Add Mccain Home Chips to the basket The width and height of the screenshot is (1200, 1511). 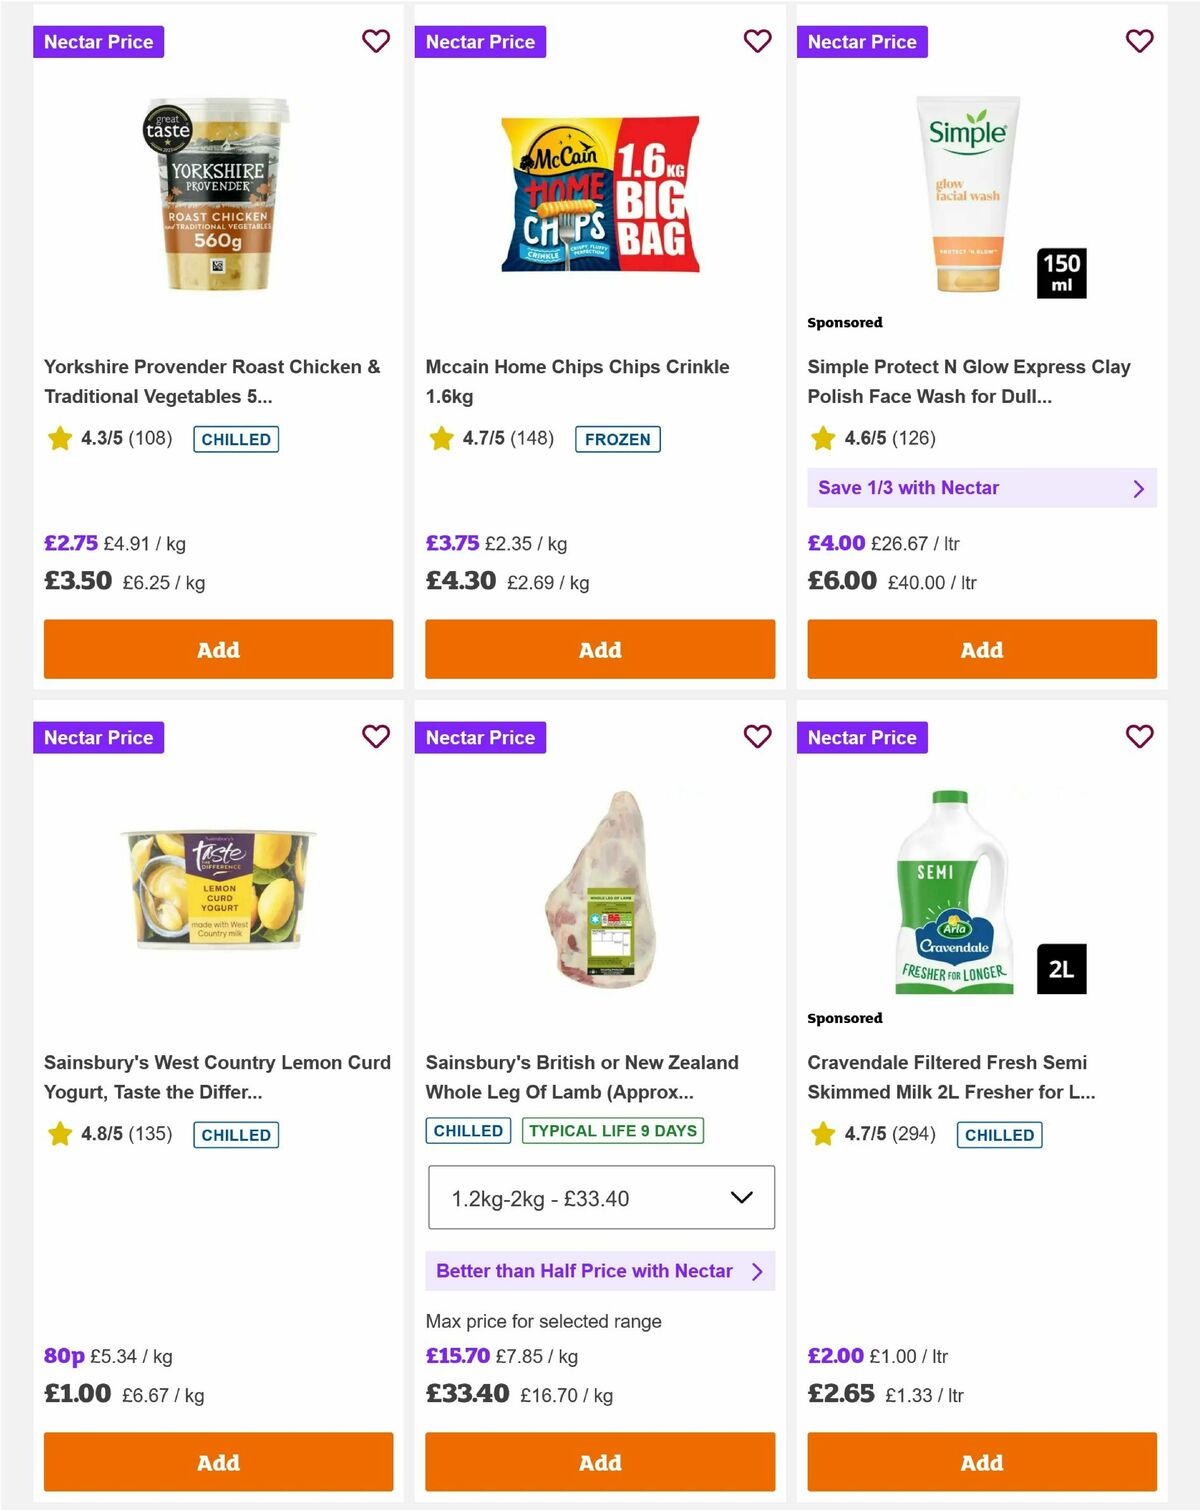(x=599, y=649)
